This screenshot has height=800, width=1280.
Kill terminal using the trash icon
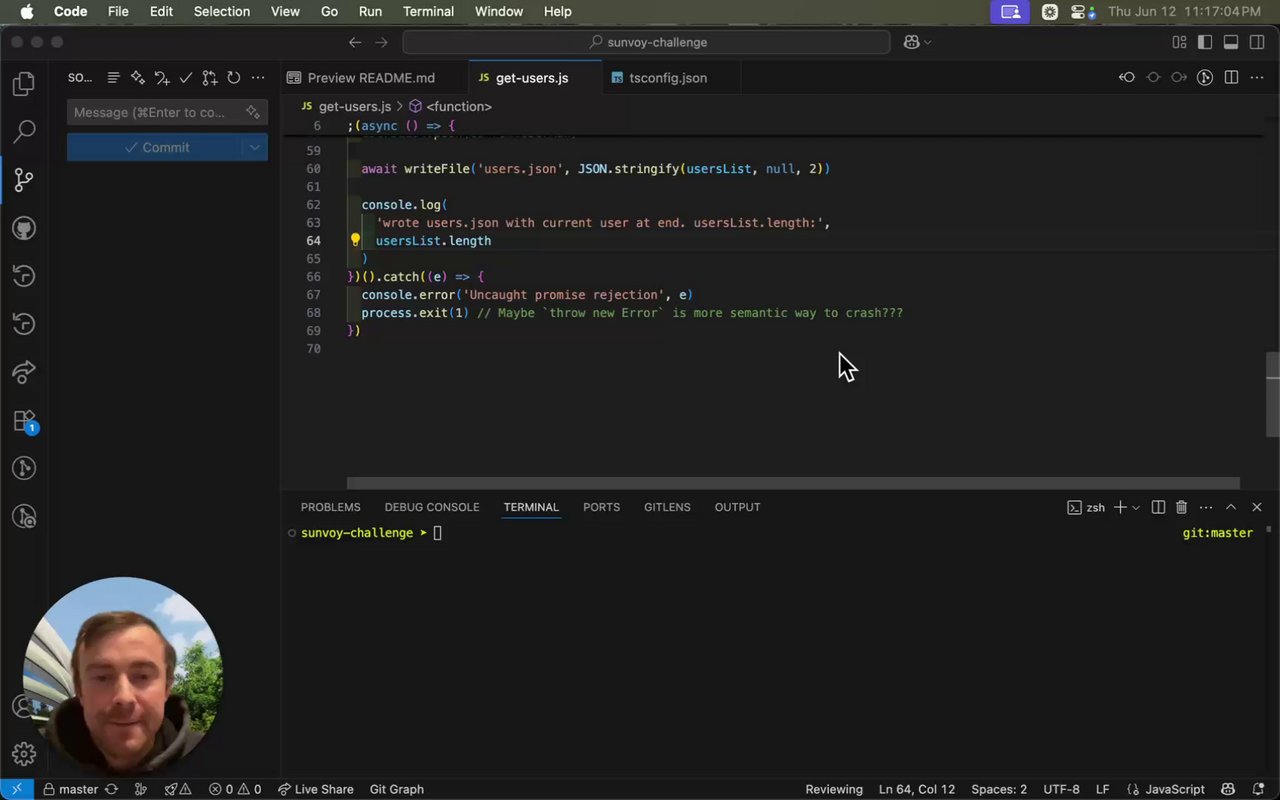click(x=1181, y=507)
